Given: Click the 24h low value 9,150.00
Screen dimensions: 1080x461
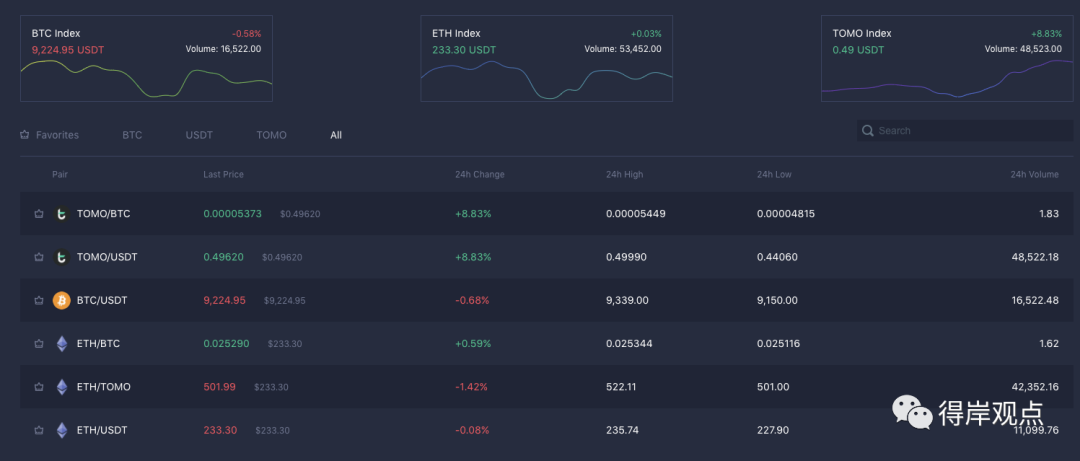Looking at the screenshot, I should (777, 300).
